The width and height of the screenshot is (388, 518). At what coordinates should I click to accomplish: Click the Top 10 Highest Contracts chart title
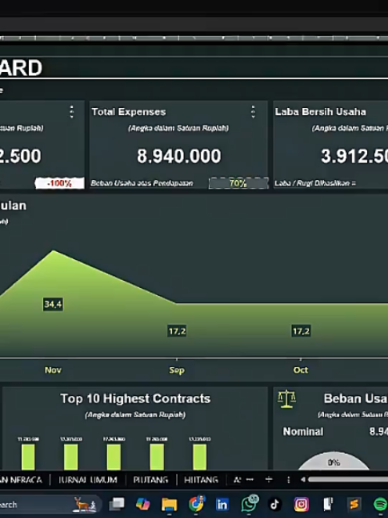[x=135, y=398]
